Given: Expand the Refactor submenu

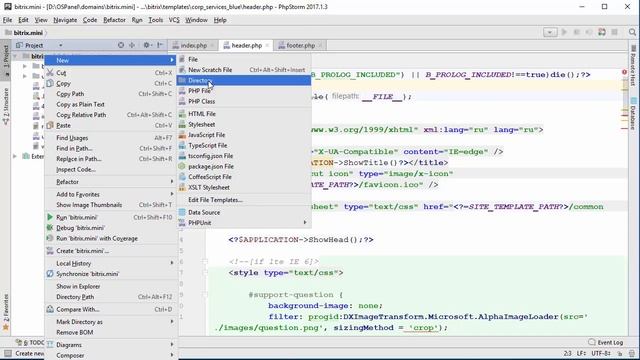Looking at the screenshot, I should 110,182.
